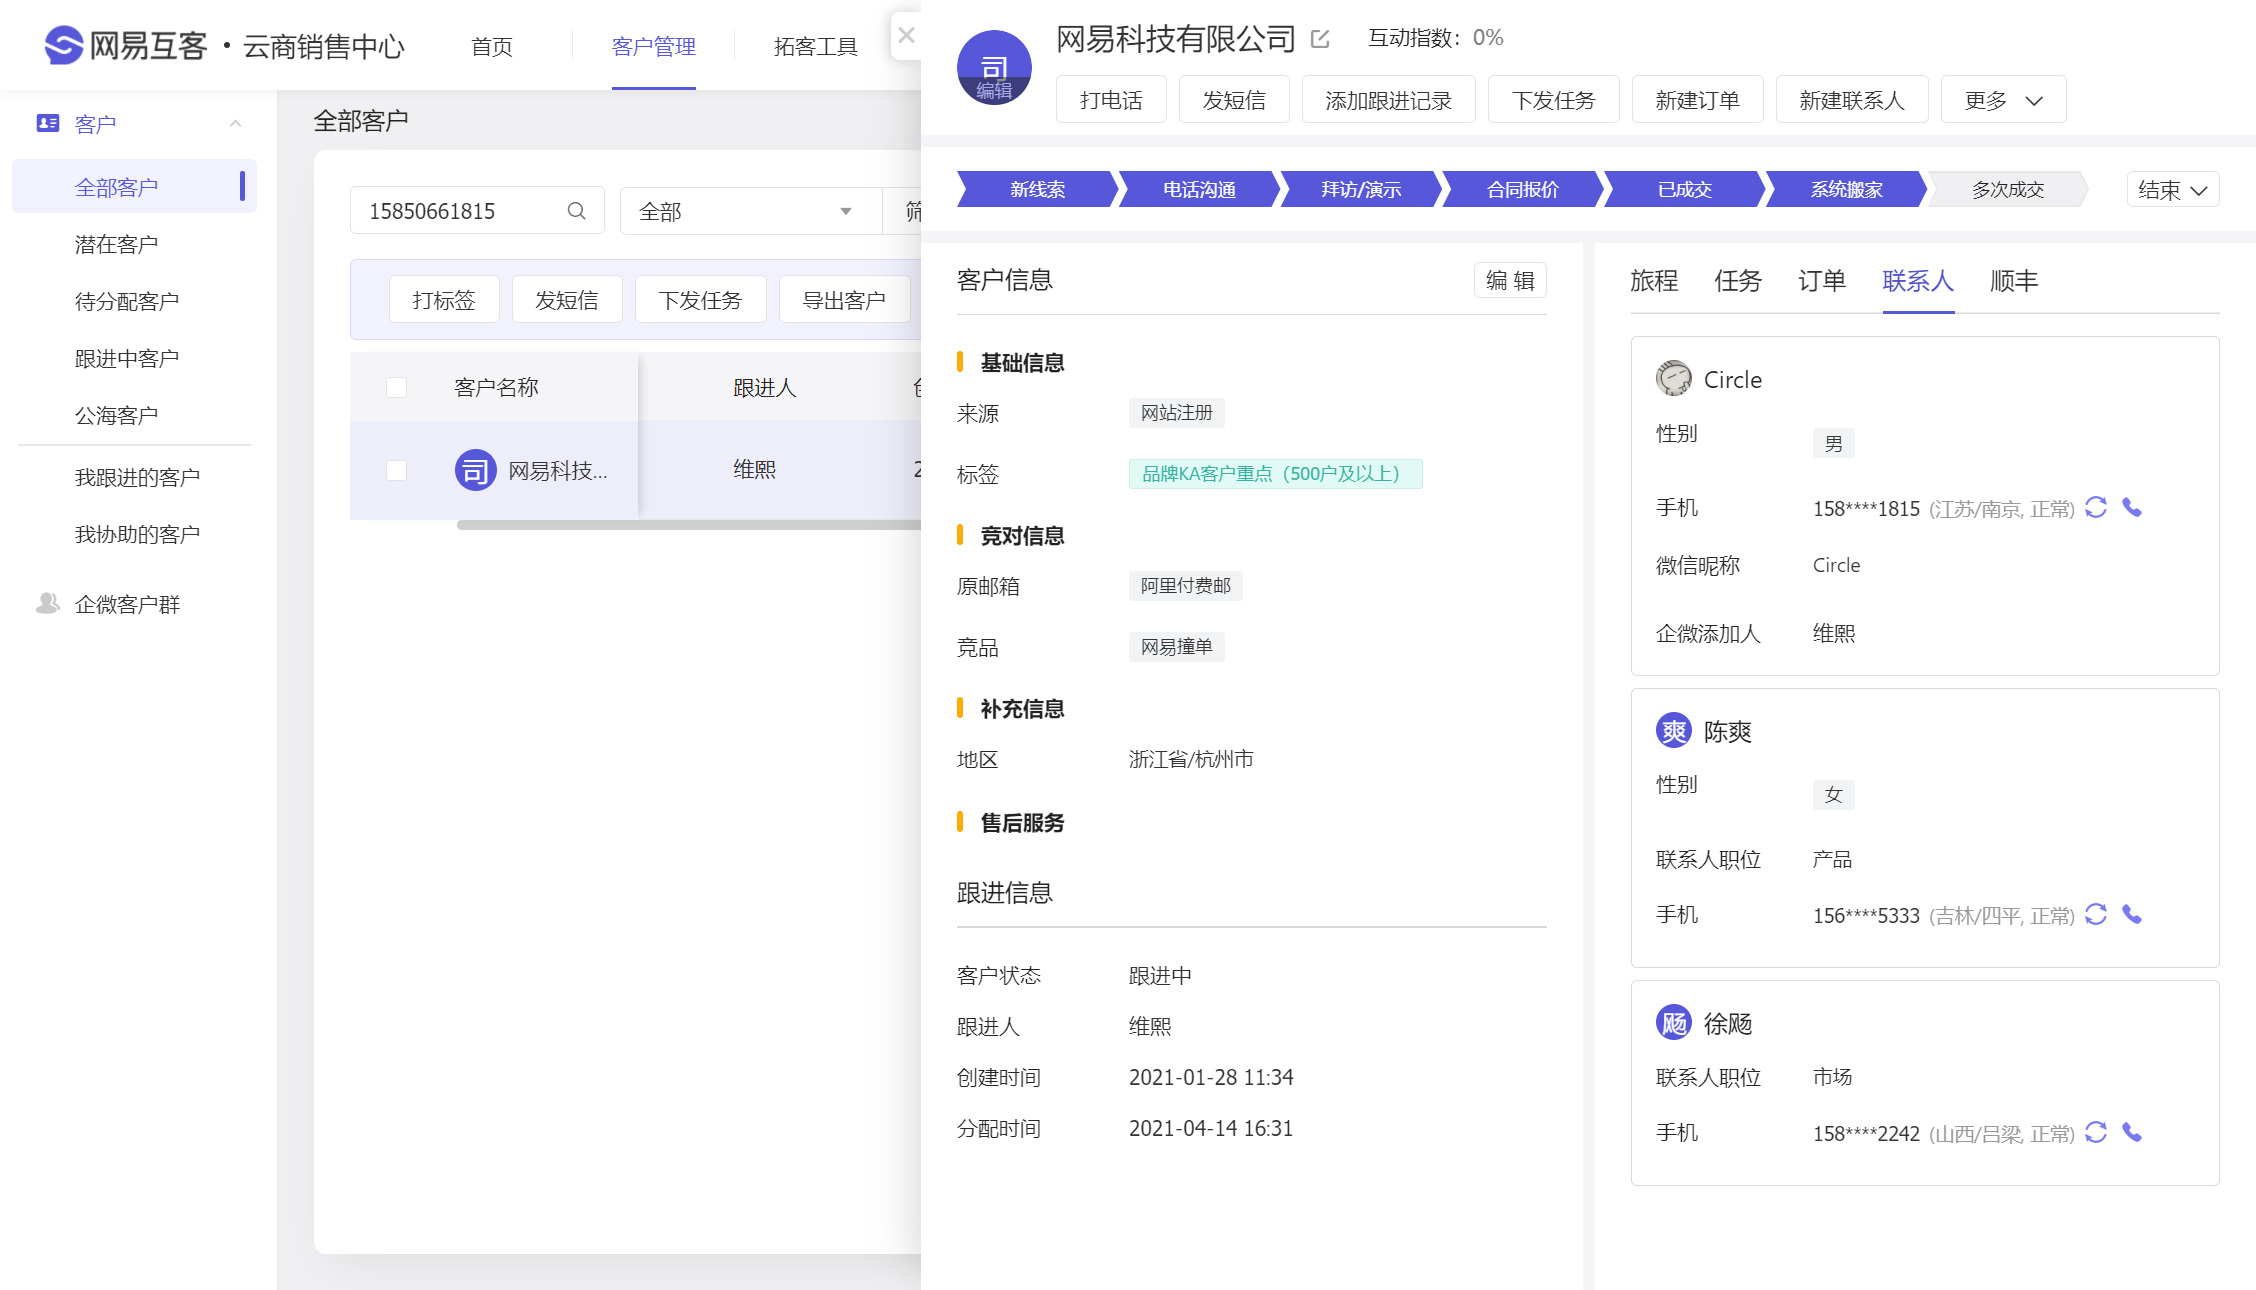Image resolution: width=2256 pixels, height=1290 pixels.
Task: Select the 电话沟通 pipeline stage
Action: pos(1199,190)
